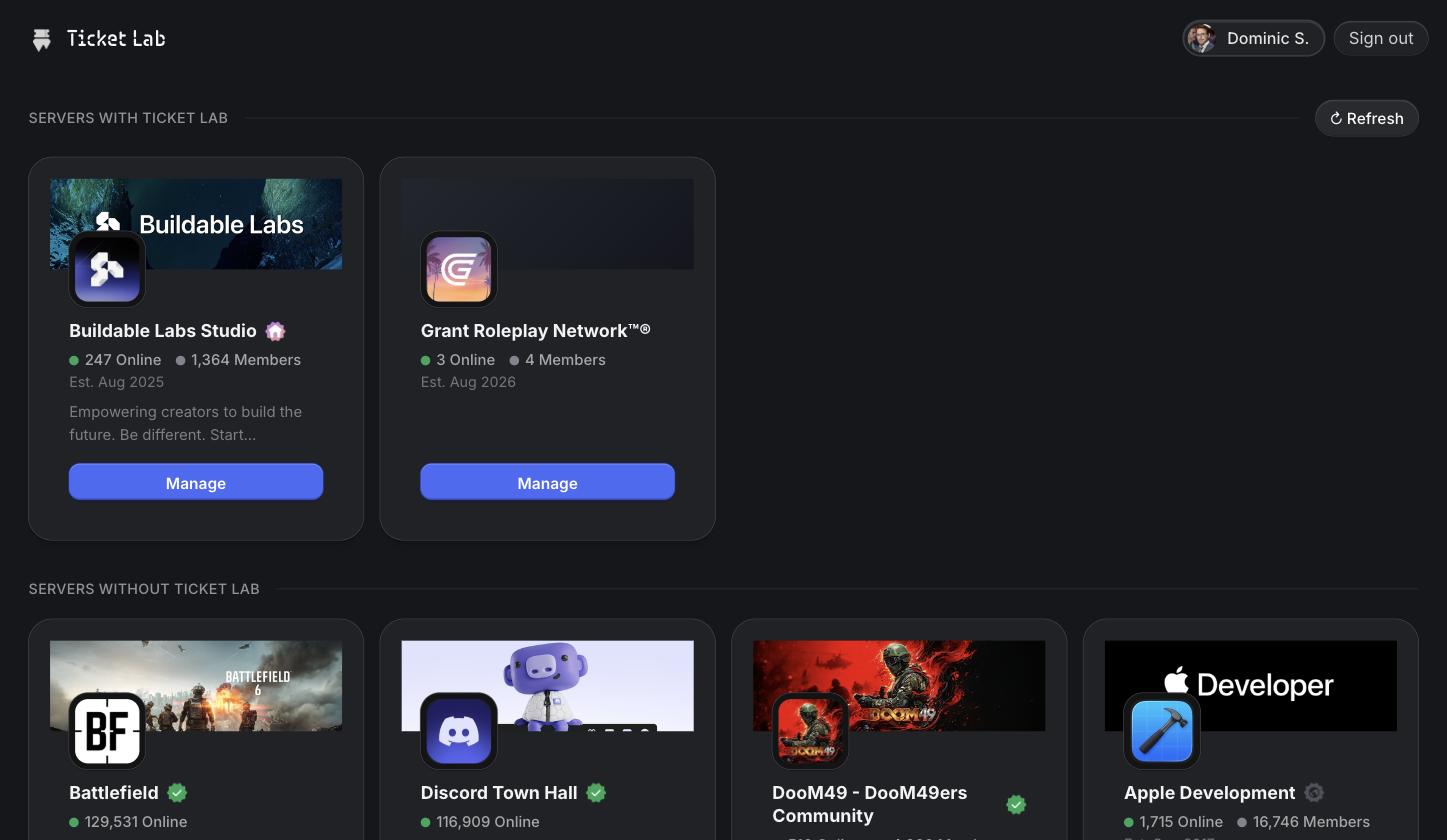This screenshot has width=1447, height=840.
Task: Click '1,364 Members' count text
Action: click(246, 360)
